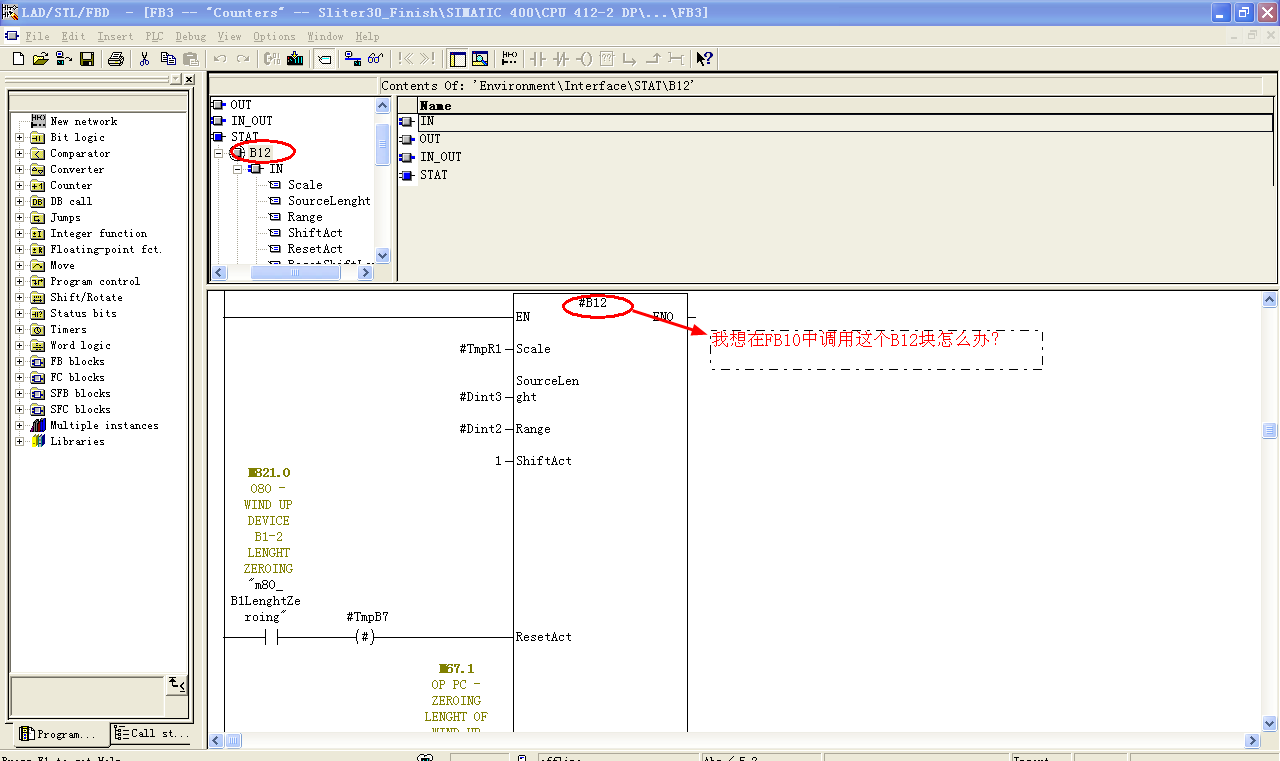Toggle Monitor mode with glasses icon
This screenshot has width=1280, height=761.
tap(375, 59)
